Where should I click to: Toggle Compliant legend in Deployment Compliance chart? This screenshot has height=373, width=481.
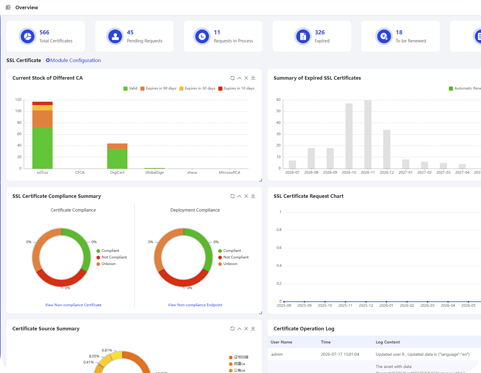point(230,251)
